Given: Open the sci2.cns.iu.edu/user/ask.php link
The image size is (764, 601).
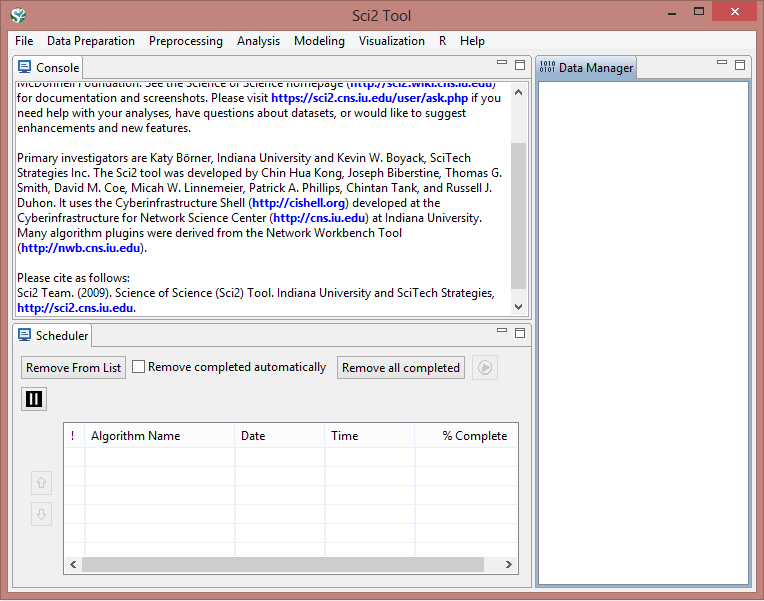Looking at the screenshot, I should pyautogui.click(x=369, y=98).
